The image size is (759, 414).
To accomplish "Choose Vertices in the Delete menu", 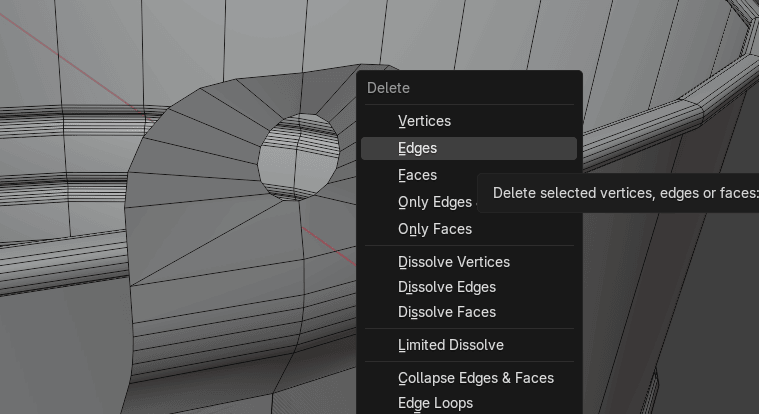I will tap(424, 121).
